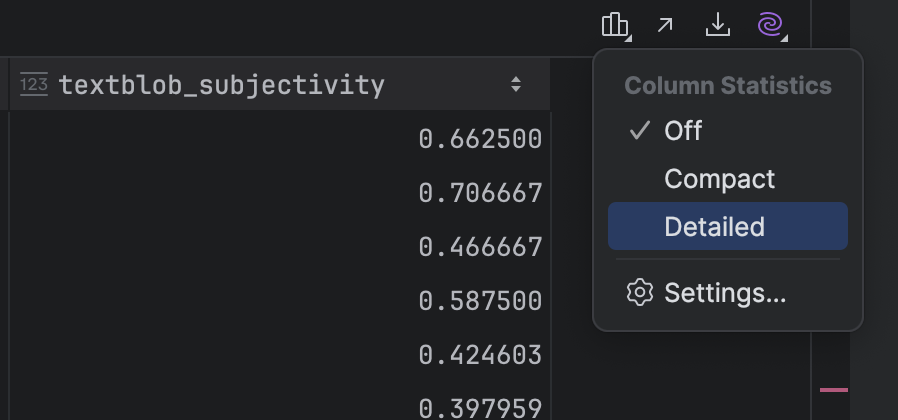Click the numeric type icon of textblob_subjectivity
Screen dimensions: 898x420
[x=34, y=84]
